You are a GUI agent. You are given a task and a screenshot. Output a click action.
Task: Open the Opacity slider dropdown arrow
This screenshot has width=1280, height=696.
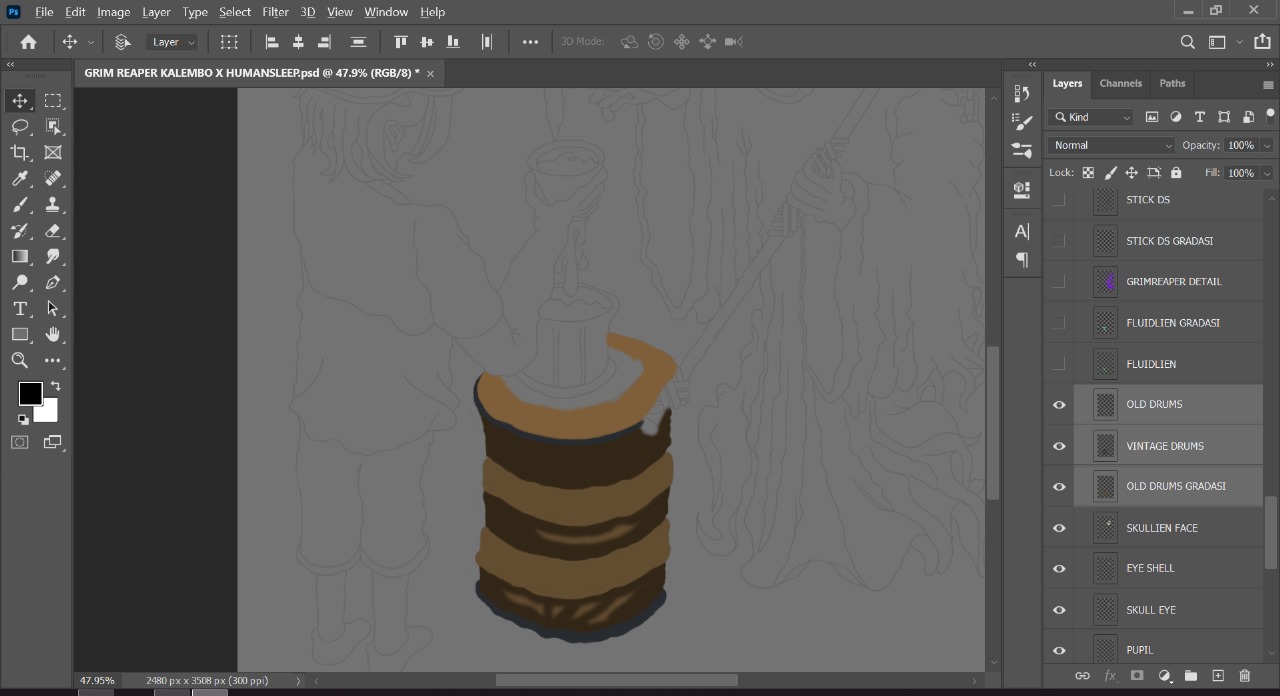coord(1267,145)
